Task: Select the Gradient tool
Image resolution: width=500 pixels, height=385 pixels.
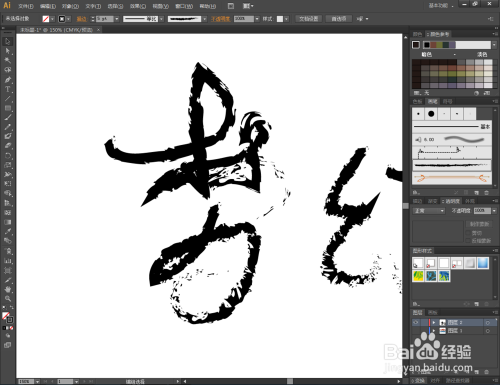Action: click(x=8, y=222)
